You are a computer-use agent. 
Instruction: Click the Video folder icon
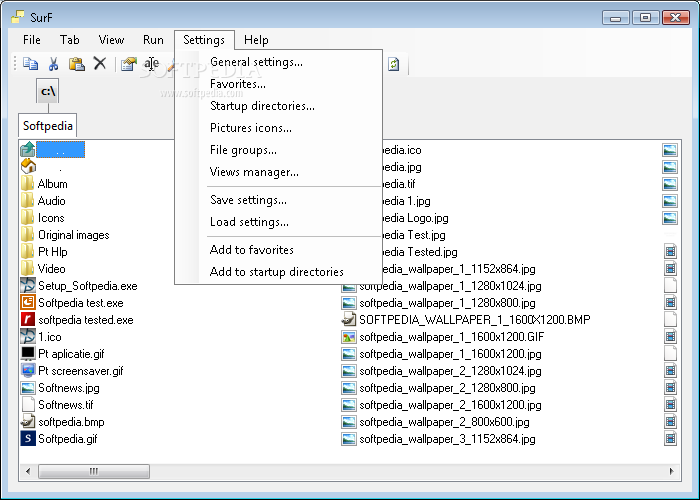tap(27, 268)
